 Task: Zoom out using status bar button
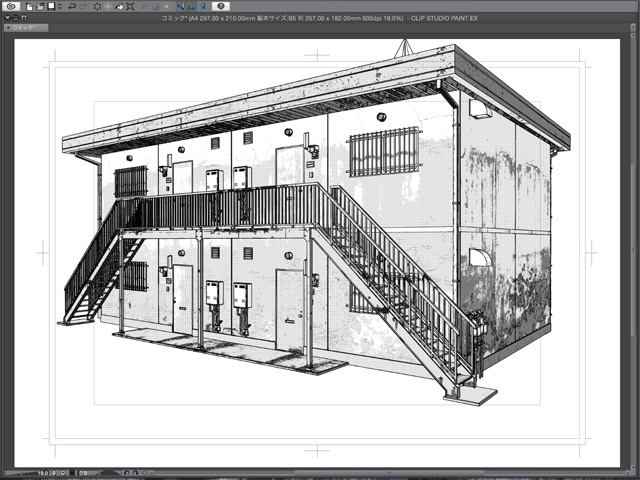53,473
